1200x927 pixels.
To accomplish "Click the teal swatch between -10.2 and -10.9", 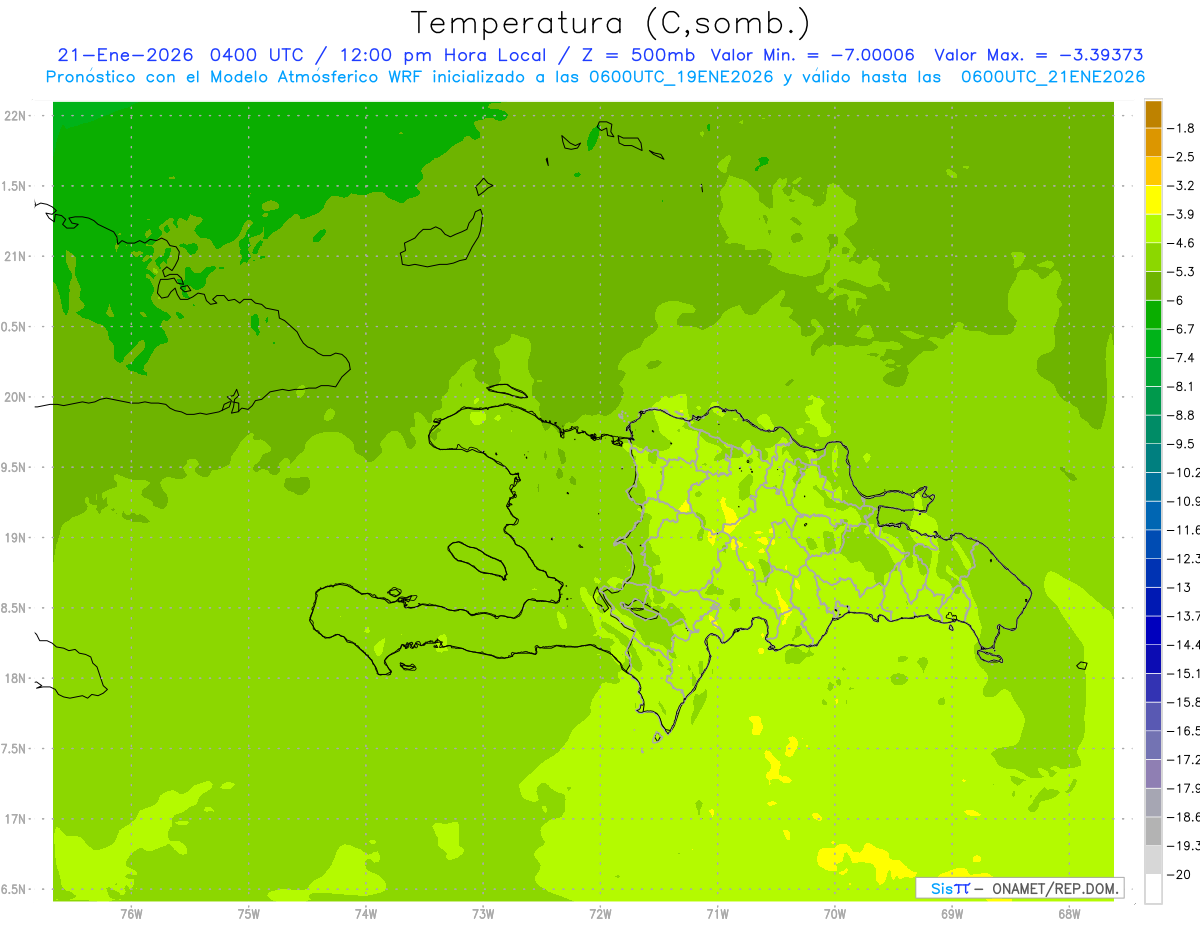I will (1153, 487).
